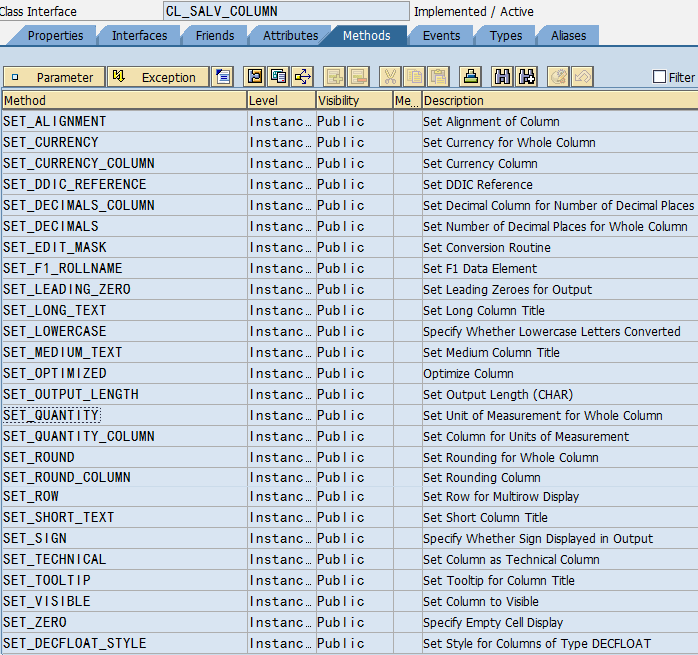Select the SET_DECIMALS method cell
This screenshot has height=655, width=698.
point(124,226)
